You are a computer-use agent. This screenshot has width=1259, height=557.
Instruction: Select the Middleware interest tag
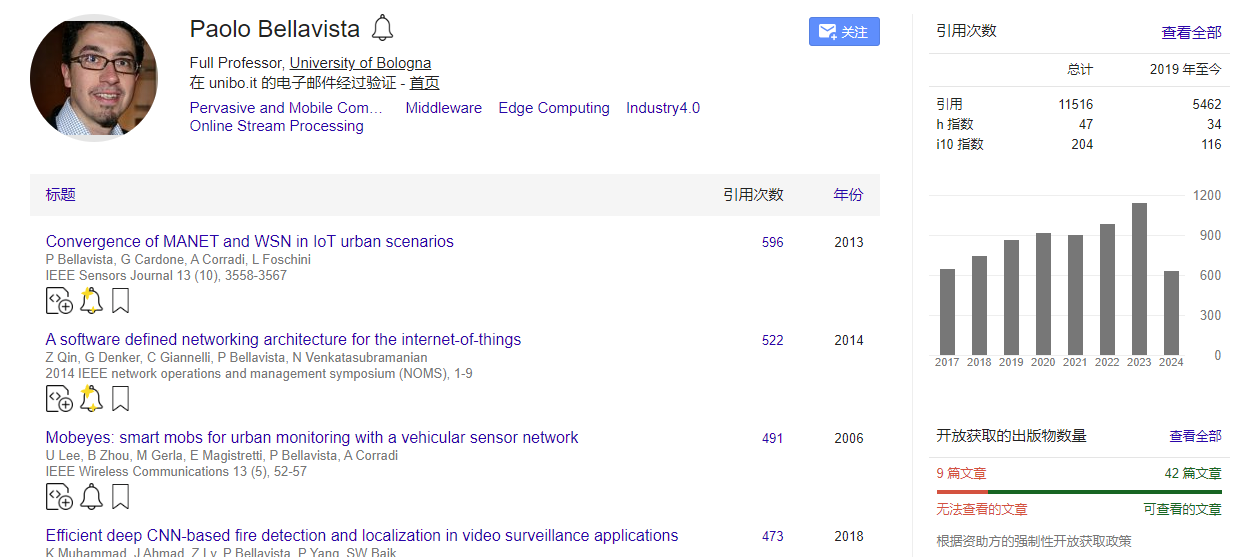(x=443, y=108)
